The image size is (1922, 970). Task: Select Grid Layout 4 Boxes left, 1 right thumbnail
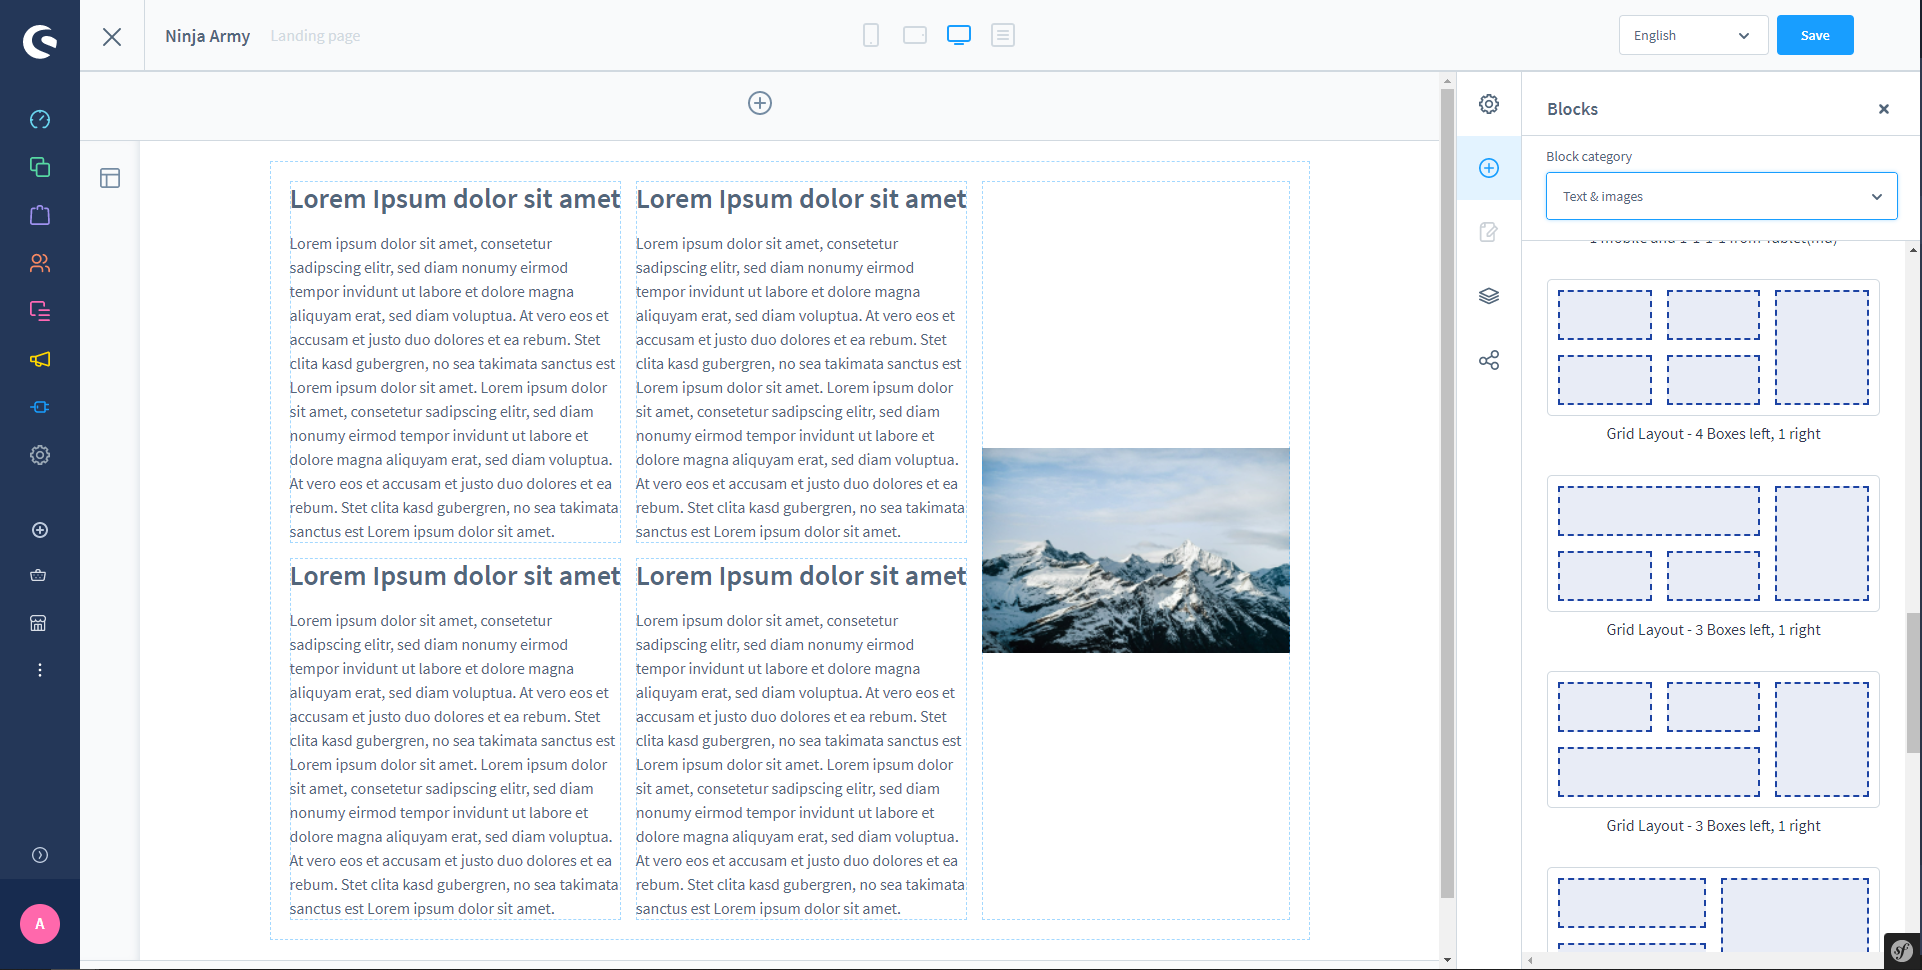1713,347
